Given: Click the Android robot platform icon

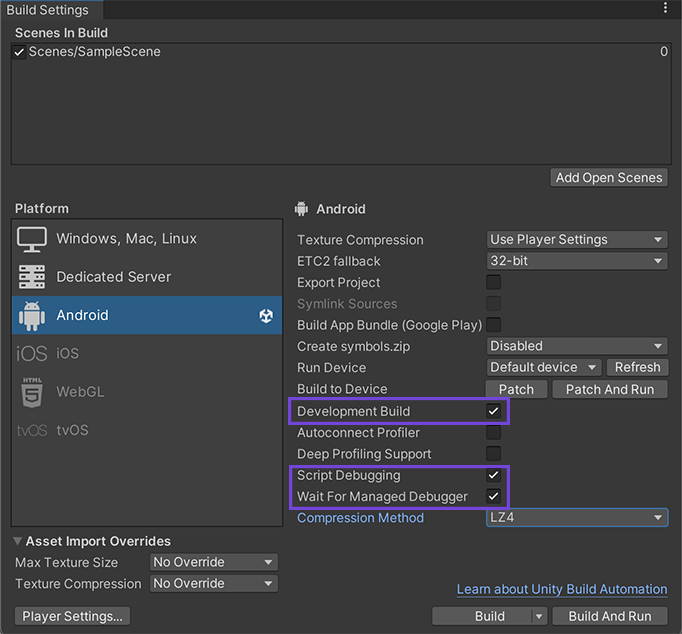Looking at the screenshot, I should coord(32,315).
